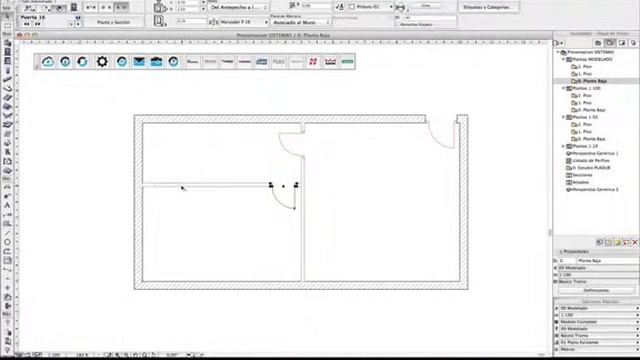Screen dimensions: 640x360
Task: Click the selected door midpoint hotspot on plan
Action: [283, 186]
